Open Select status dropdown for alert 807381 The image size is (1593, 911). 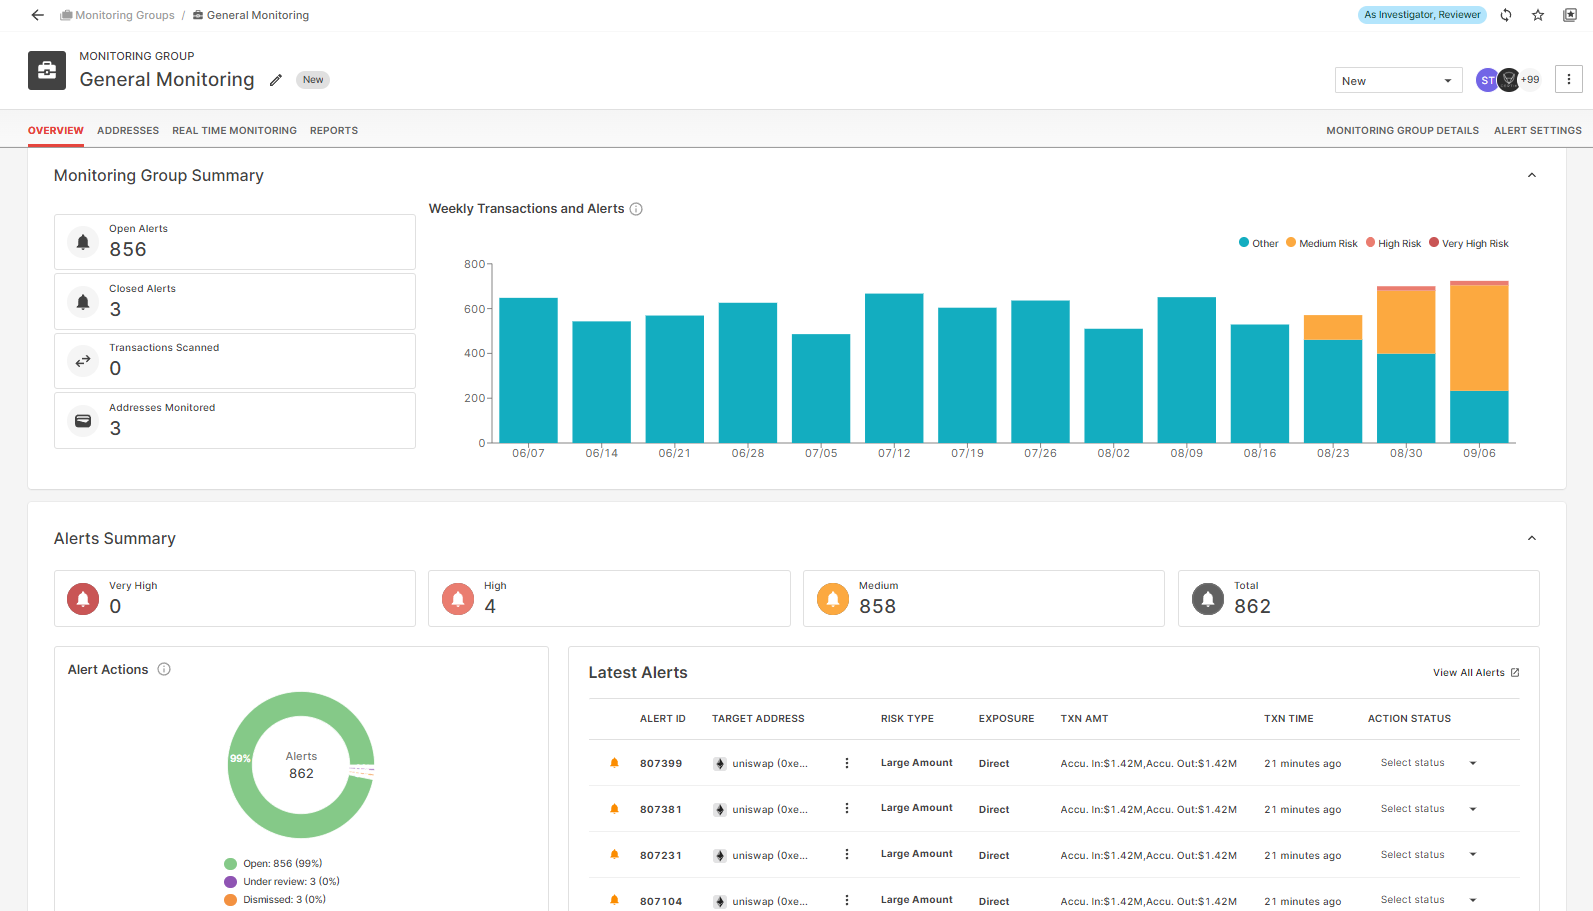(x=1429, y=809)
